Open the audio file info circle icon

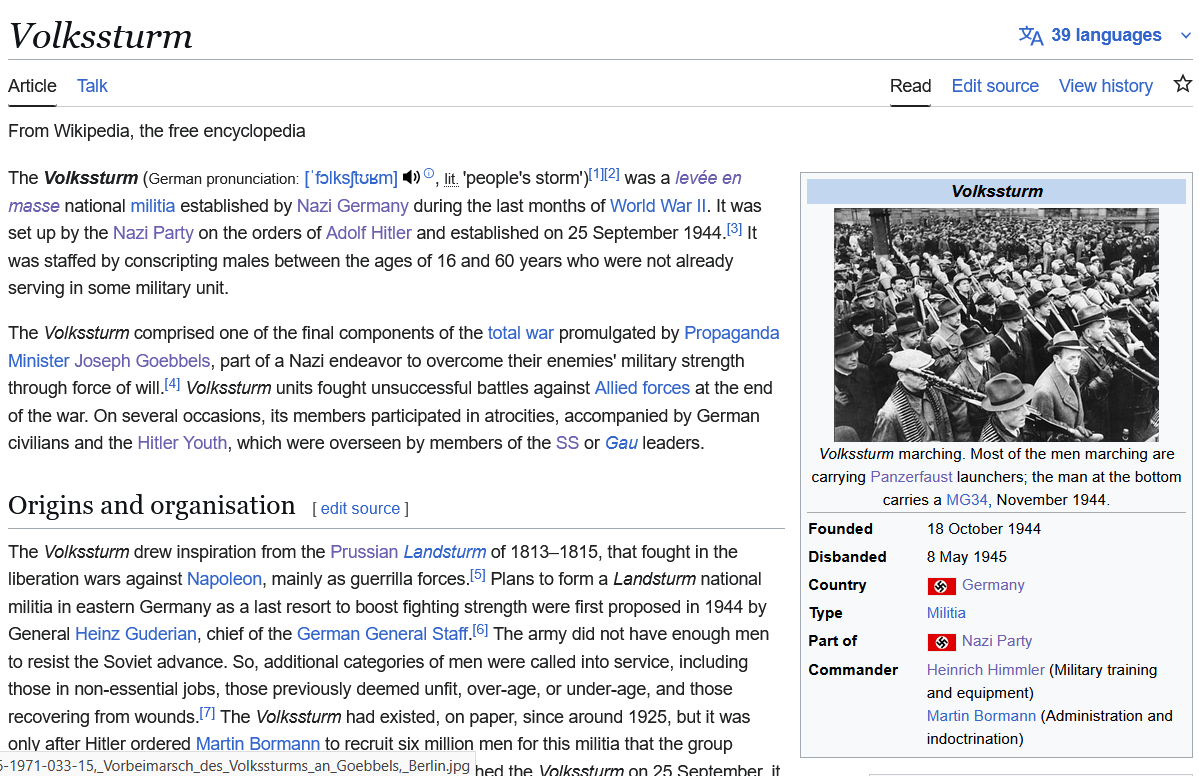coord(429,173)
